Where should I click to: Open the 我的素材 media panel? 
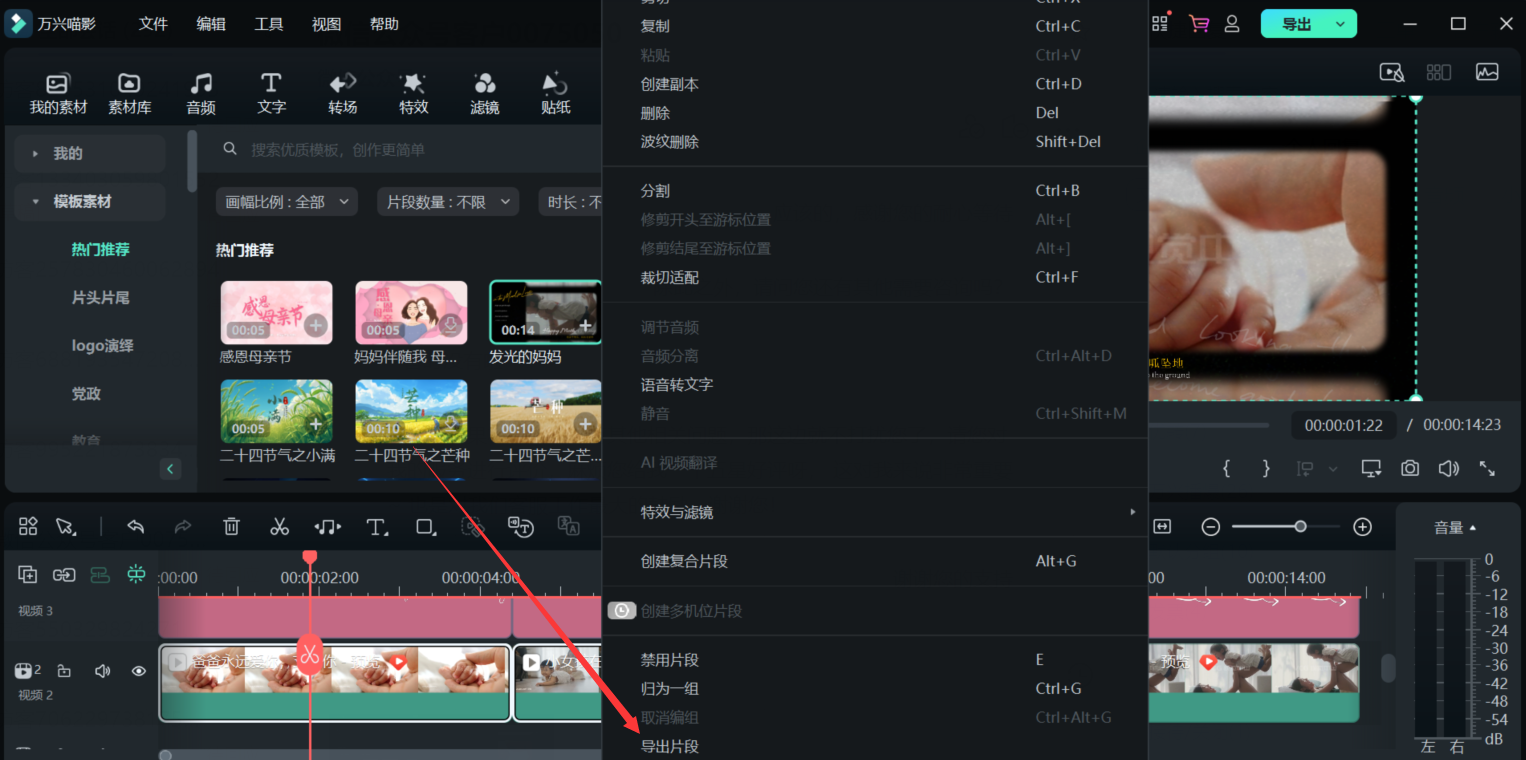58,93
